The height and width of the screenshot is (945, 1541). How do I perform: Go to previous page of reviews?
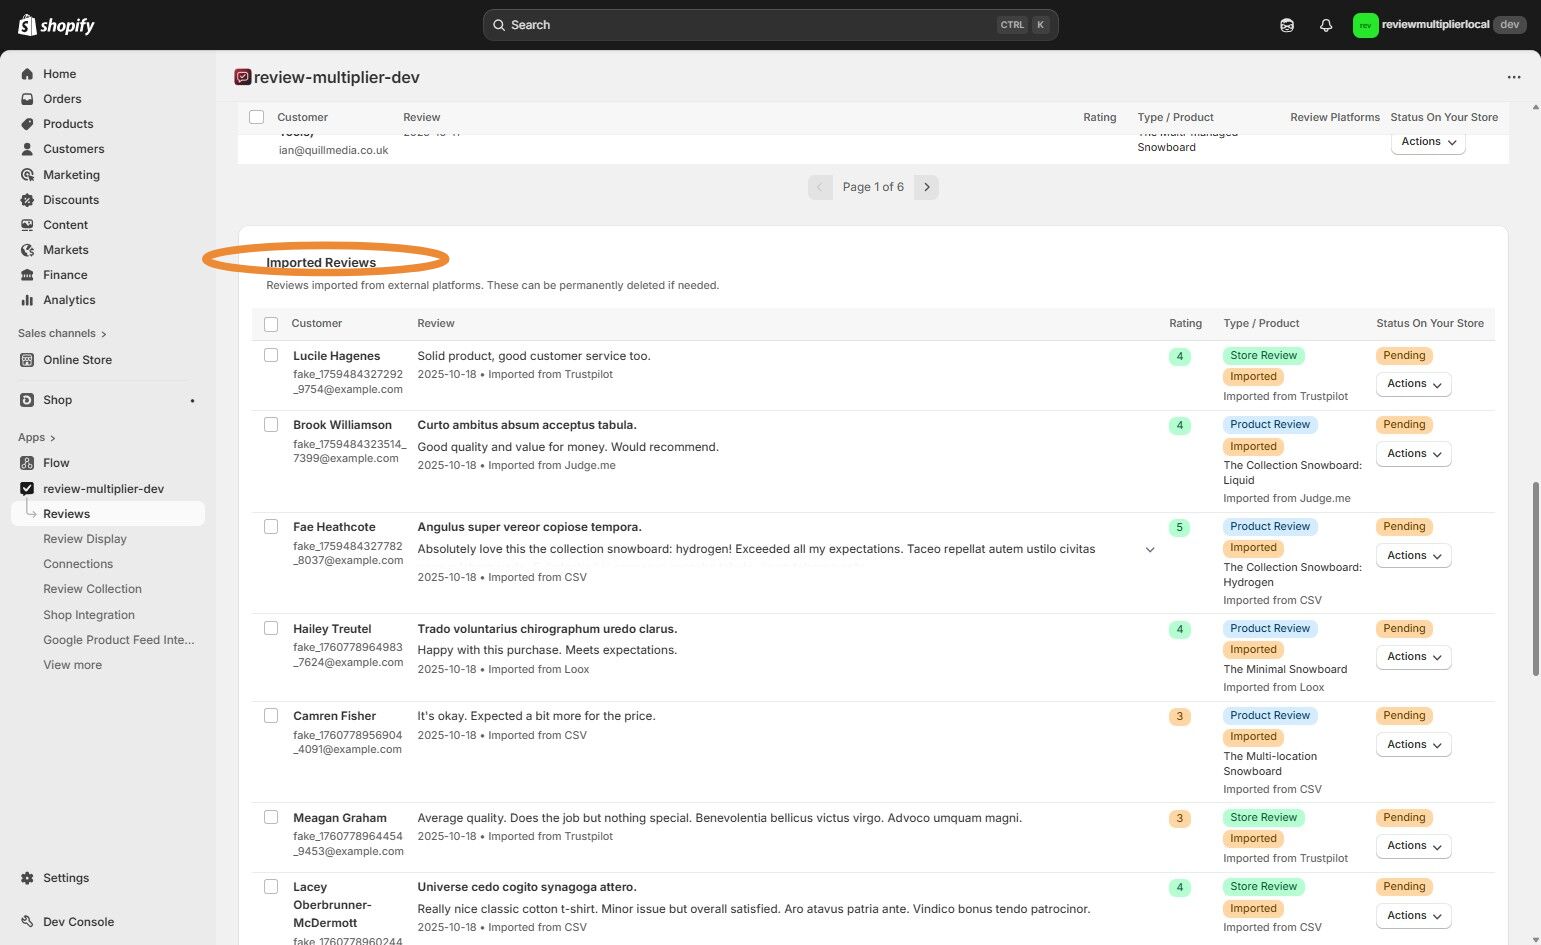coord(820,187)
